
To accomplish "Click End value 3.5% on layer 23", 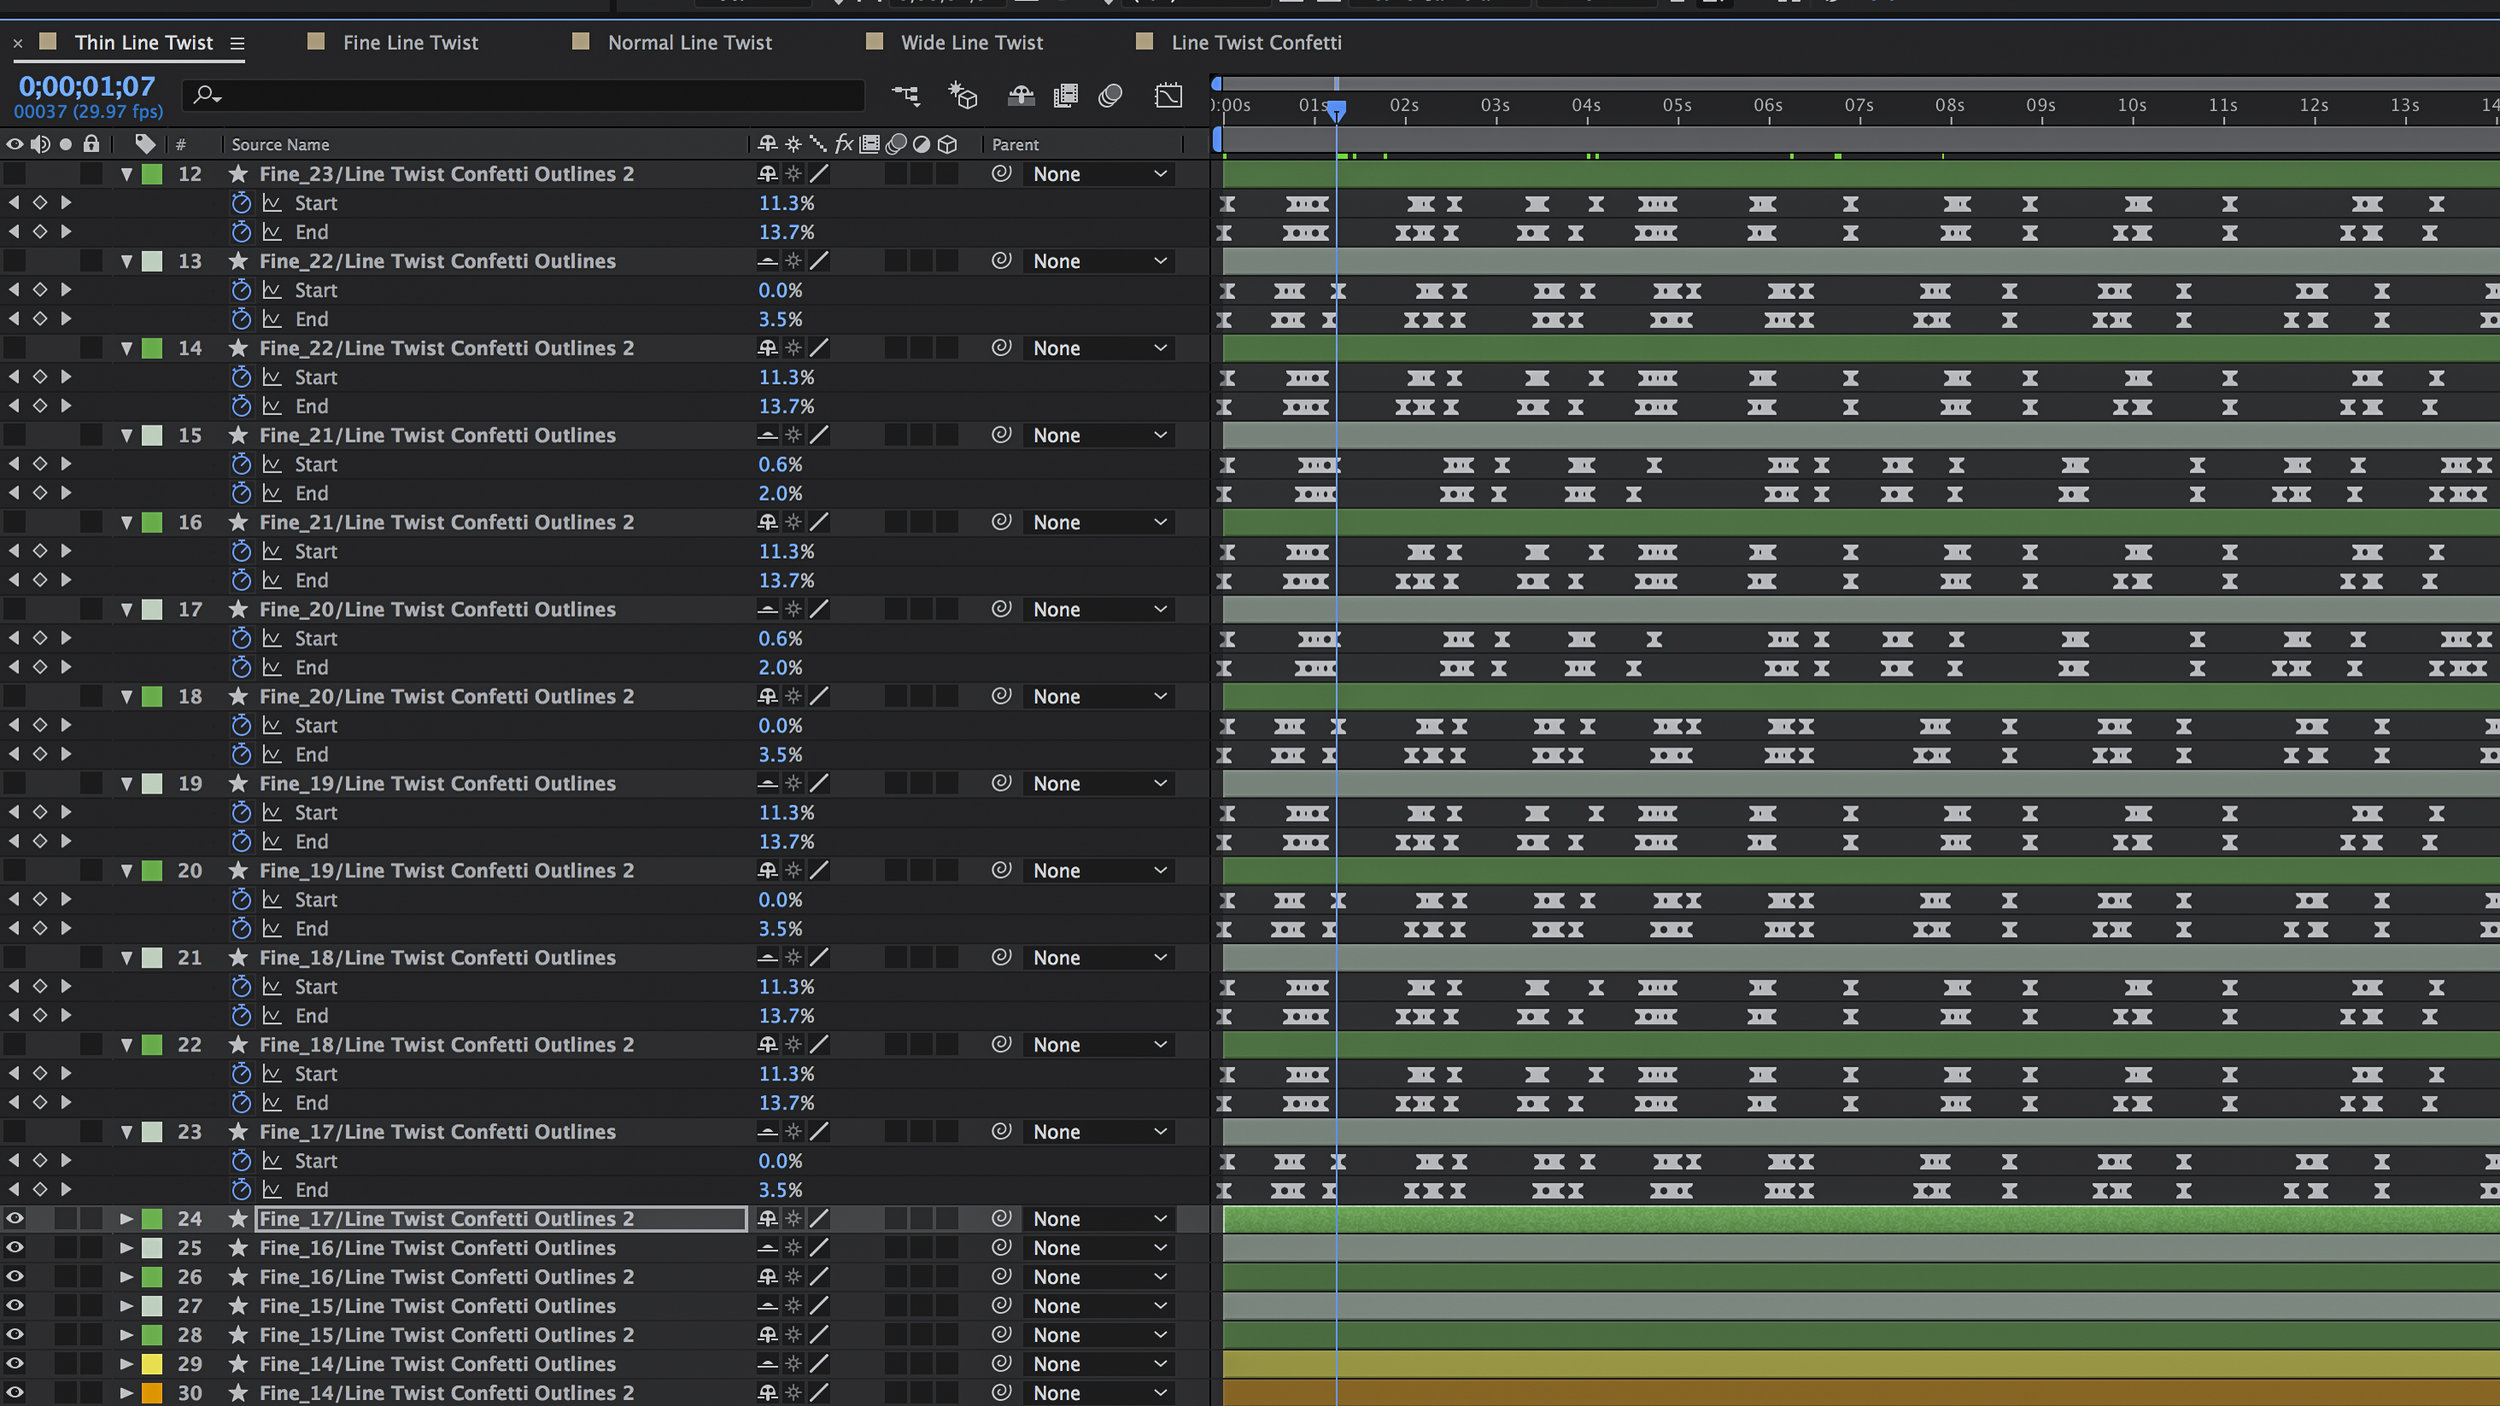I will pyautogui.click(x=780, y=1190).
